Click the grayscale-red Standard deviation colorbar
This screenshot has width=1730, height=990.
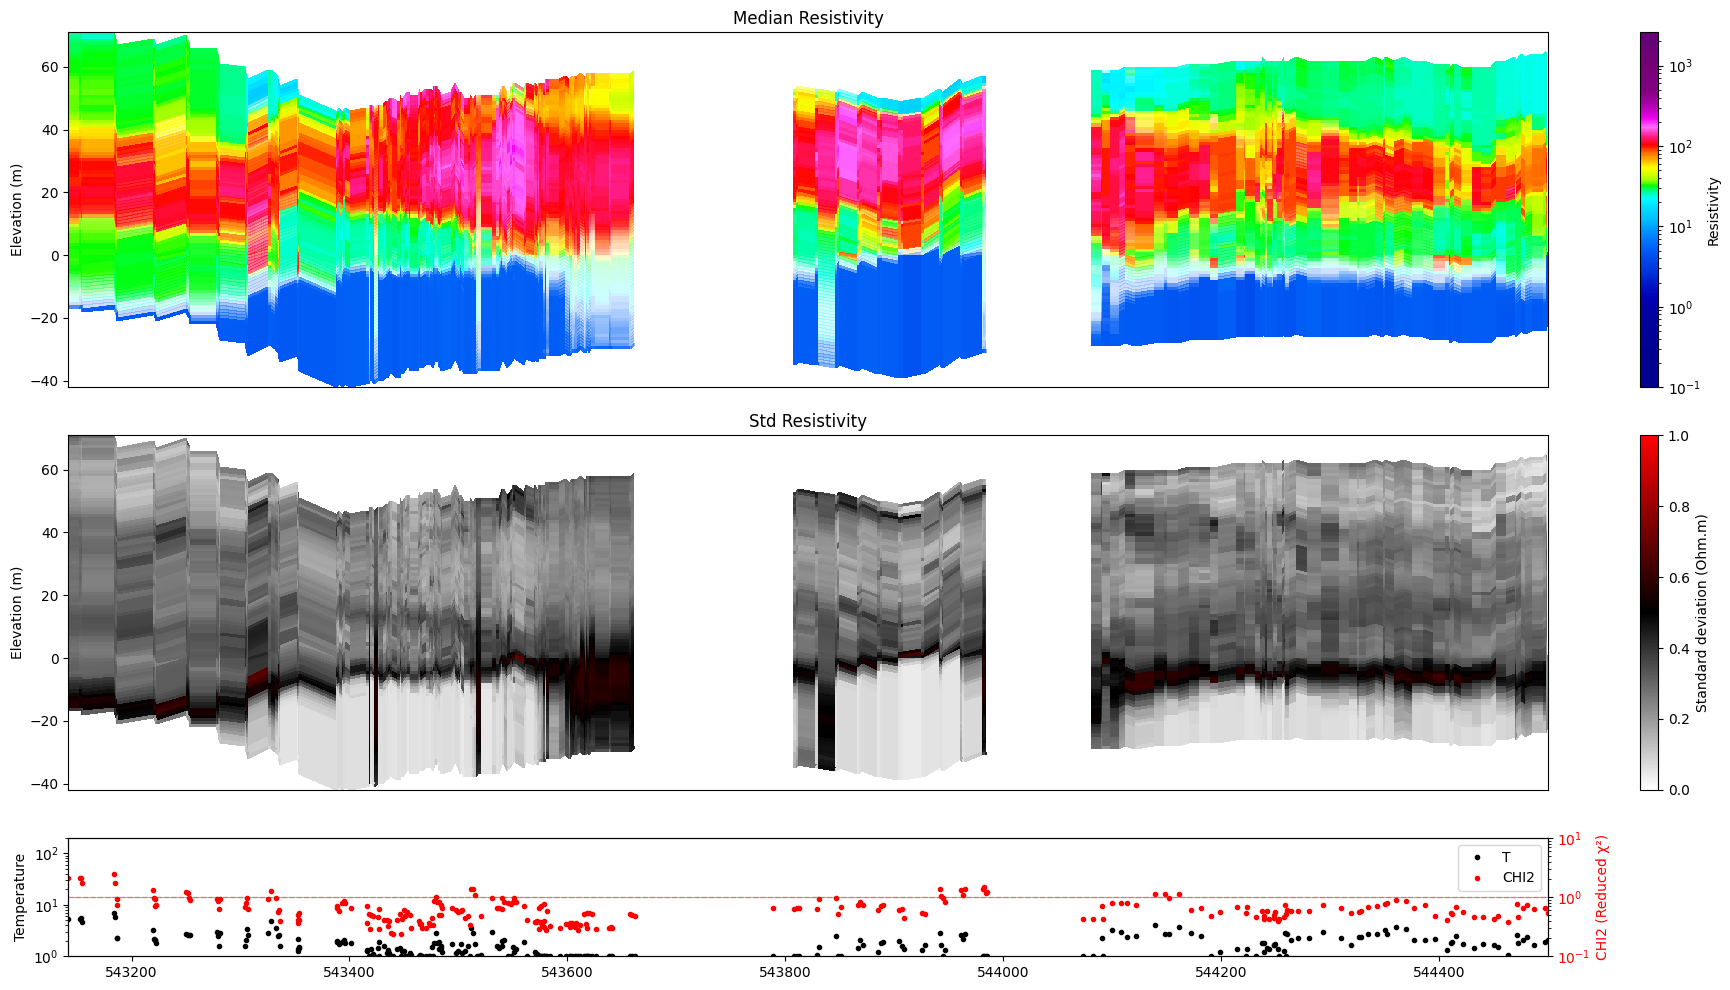tap(1649, 612)
